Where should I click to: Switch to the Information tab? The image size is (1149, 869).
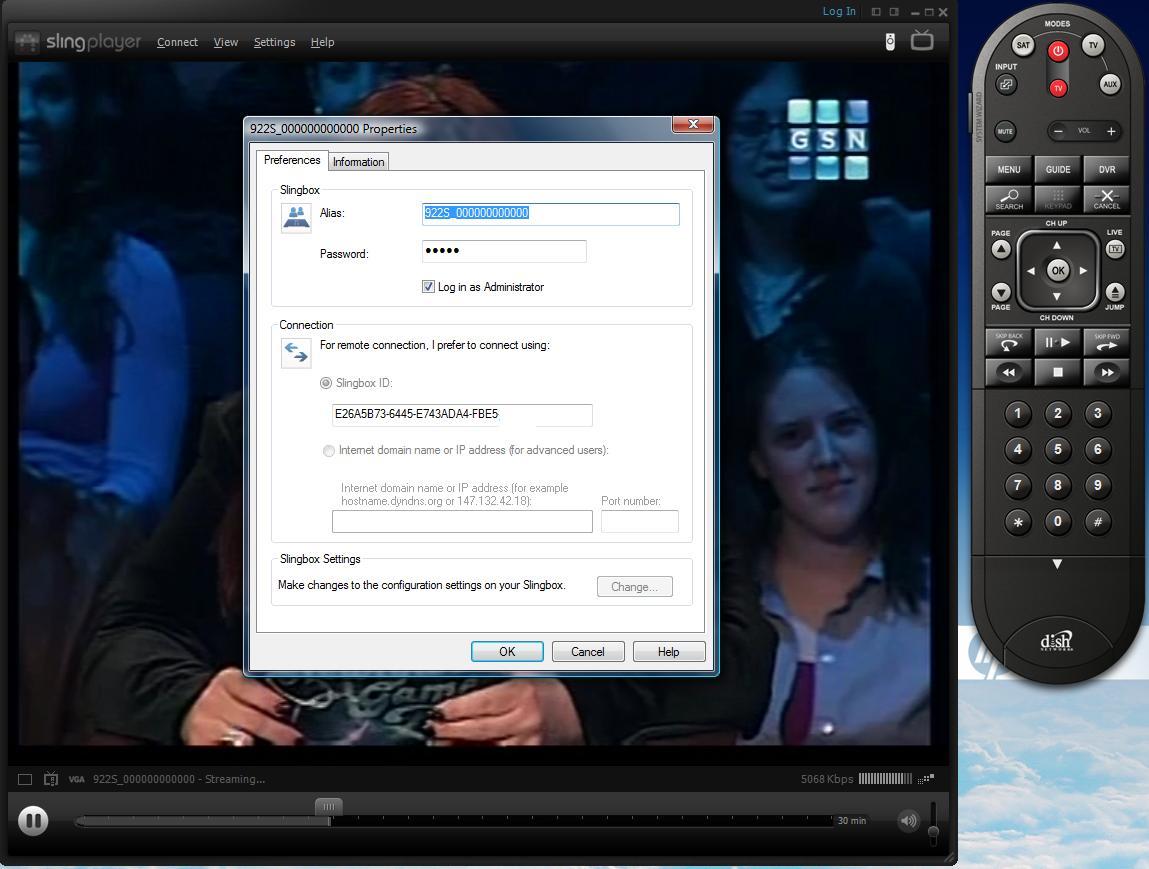tap(358, 162)
